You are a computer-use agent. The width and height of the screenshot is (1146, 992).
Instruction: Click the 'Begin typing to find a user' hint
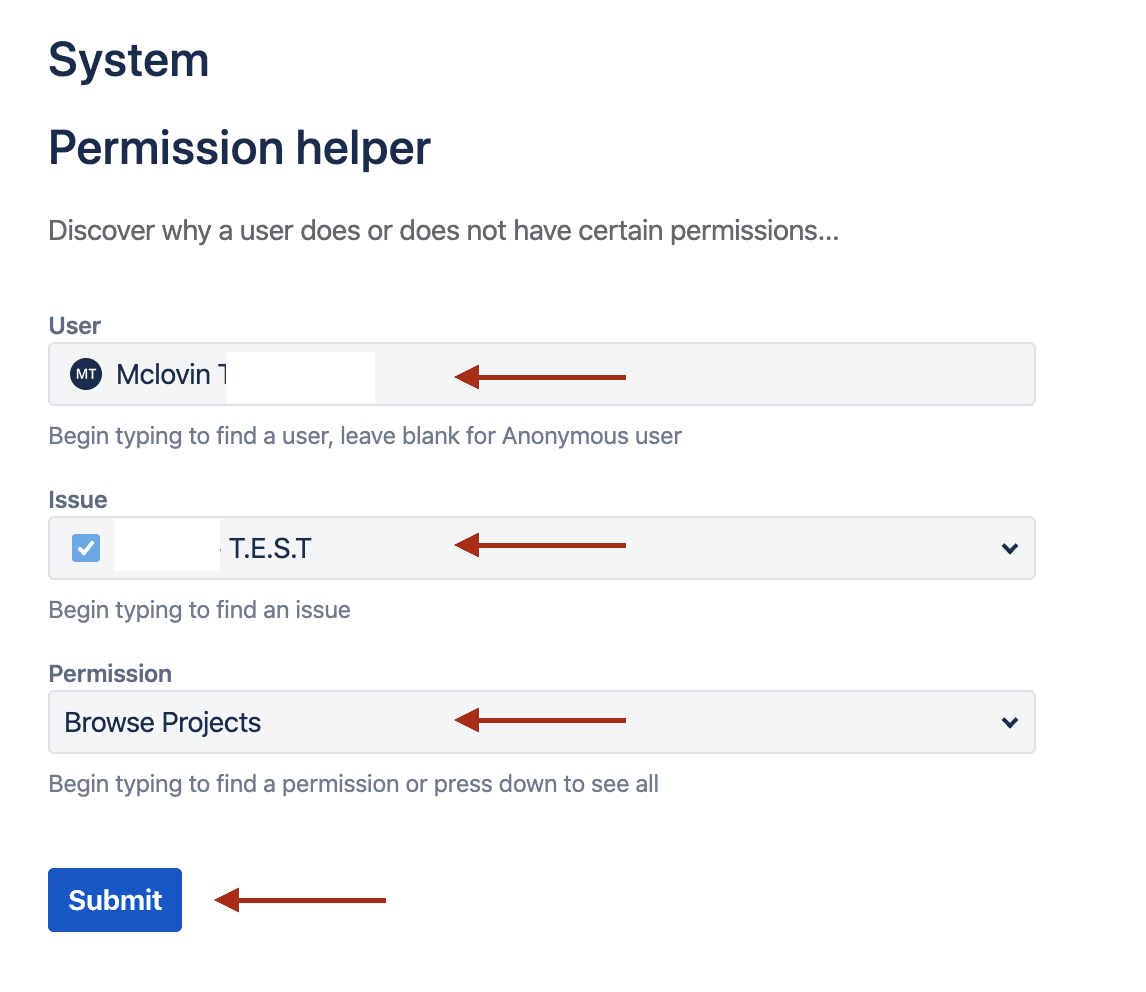tap(365, 436)
